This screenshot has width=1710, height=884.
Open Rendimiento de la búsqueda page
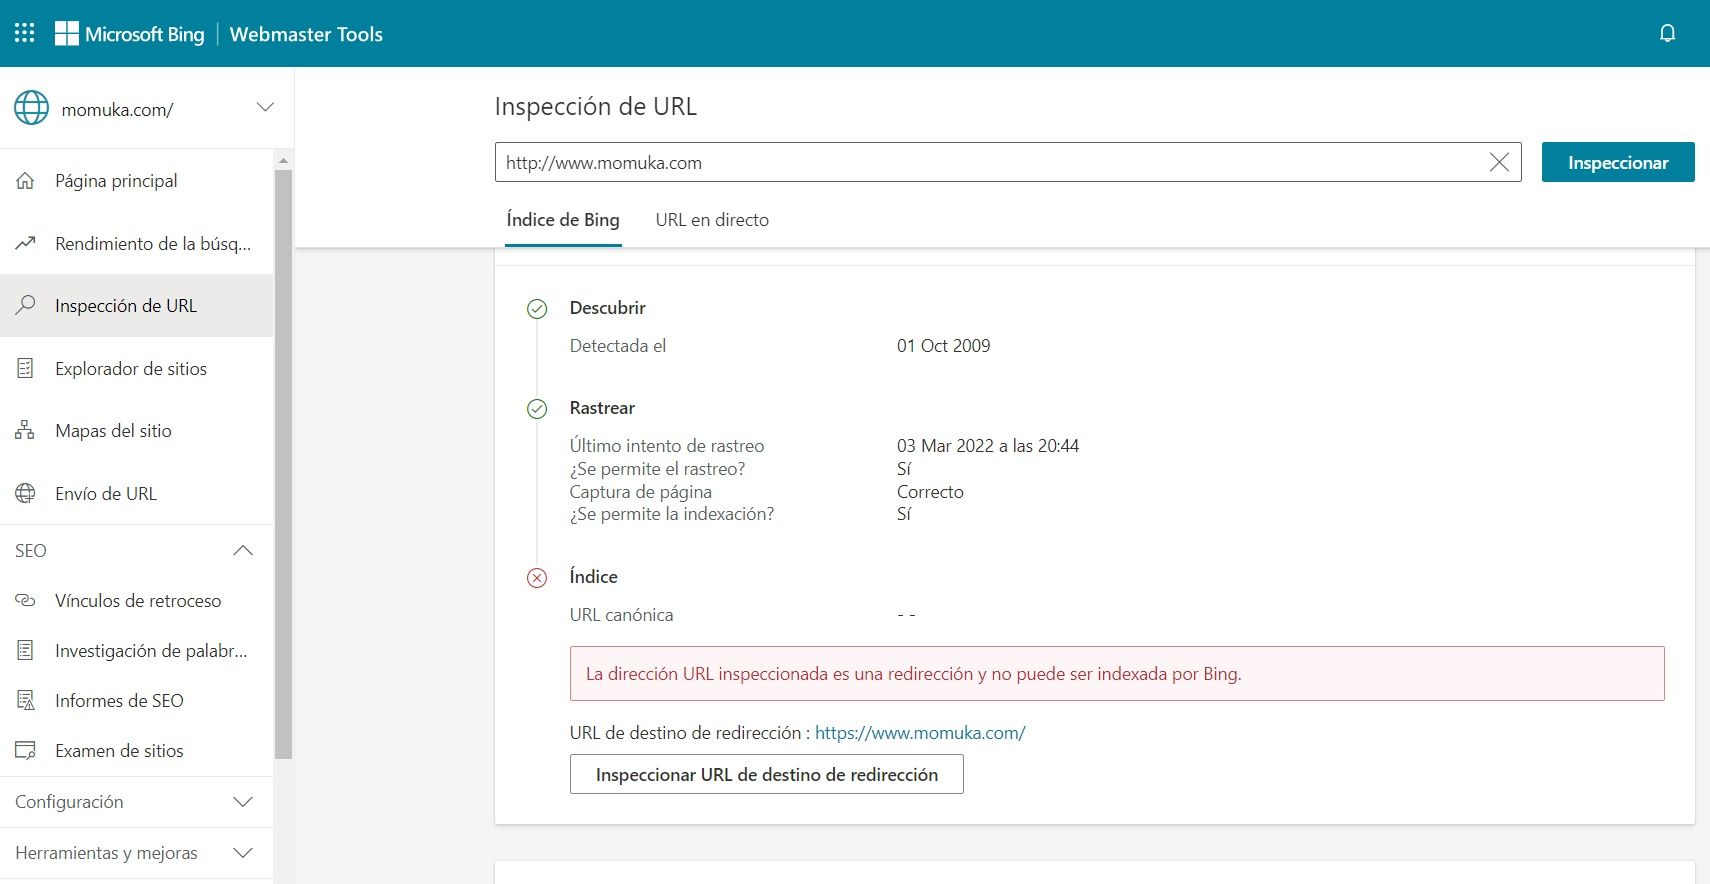[x=136, y=243]
